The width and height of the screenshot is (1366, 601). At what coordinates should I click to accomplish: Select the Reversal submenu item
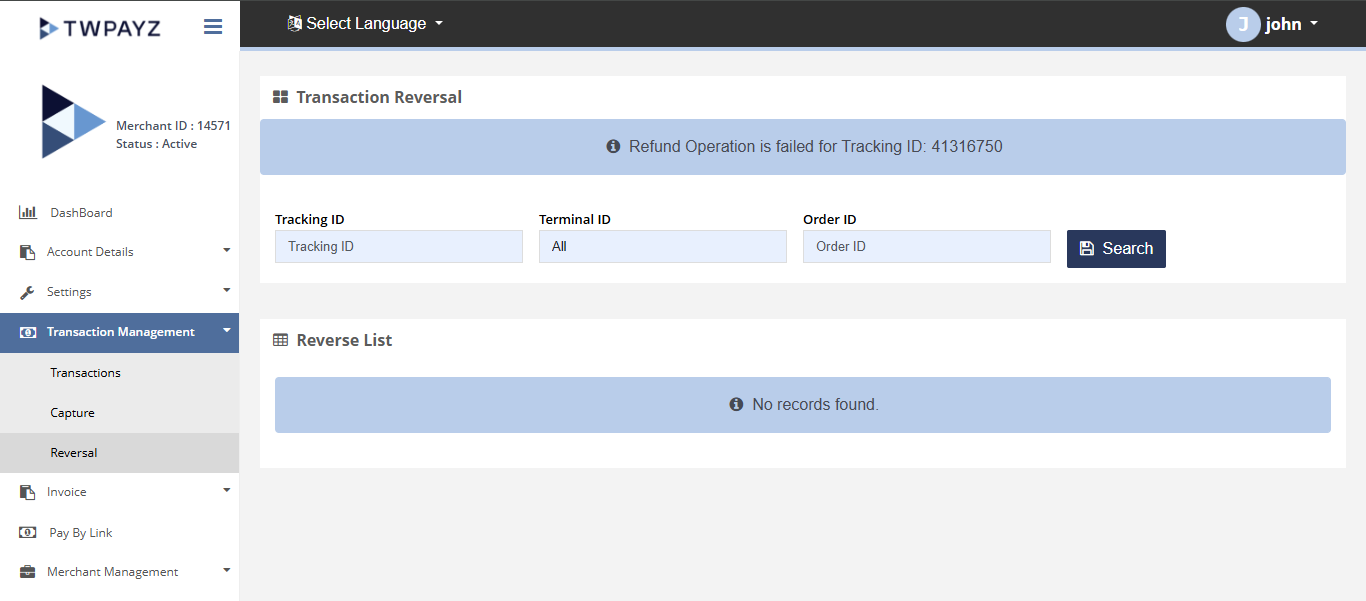74,453
